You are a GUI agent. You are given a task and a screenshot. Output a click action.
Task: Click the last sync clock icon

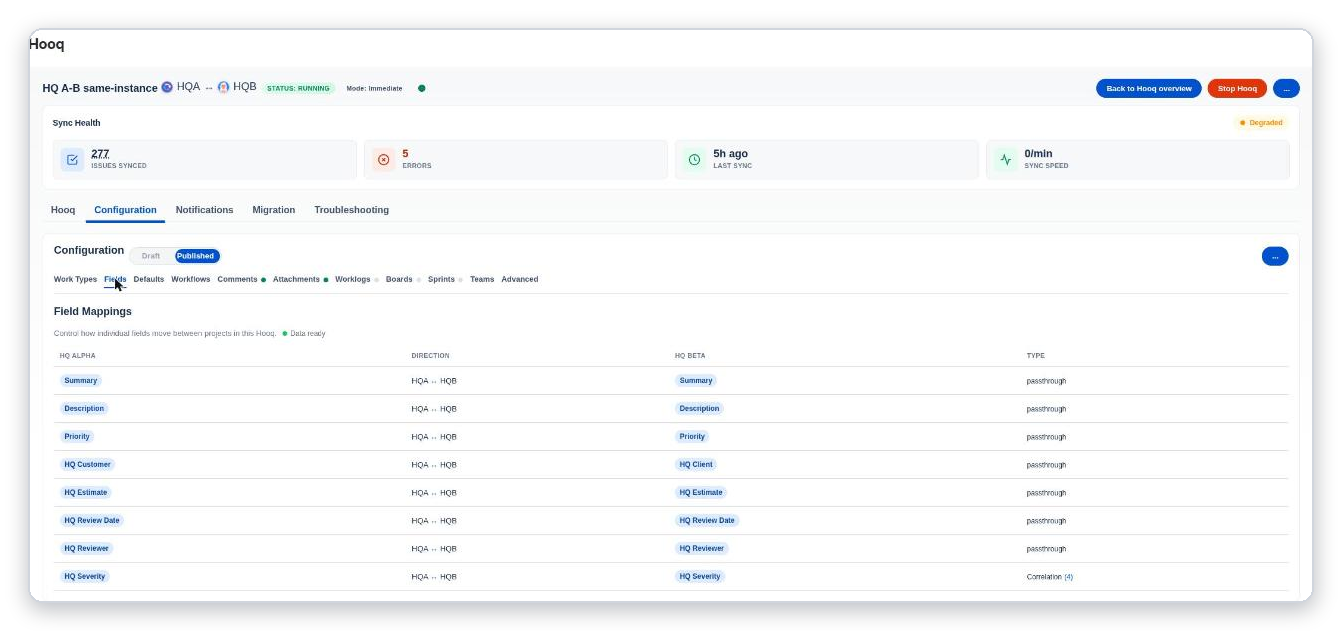click(694, 159)
